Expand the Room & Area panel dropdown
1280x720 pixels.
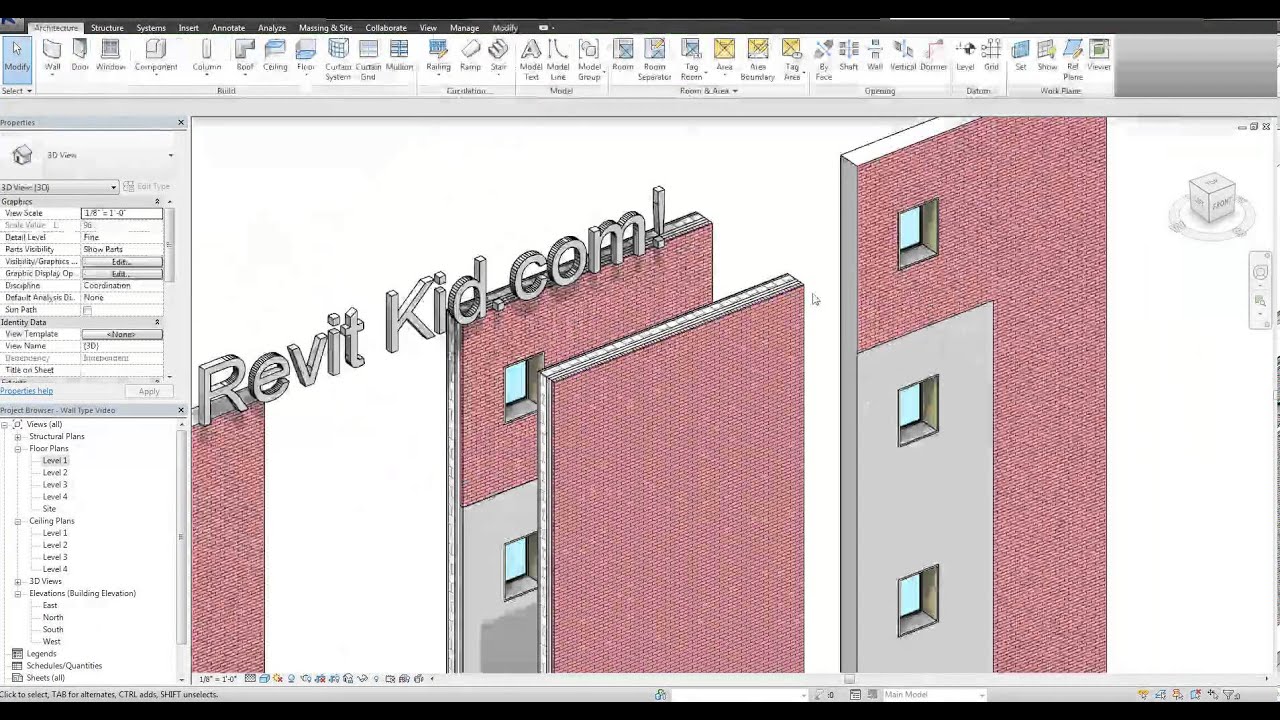point(708,91)
